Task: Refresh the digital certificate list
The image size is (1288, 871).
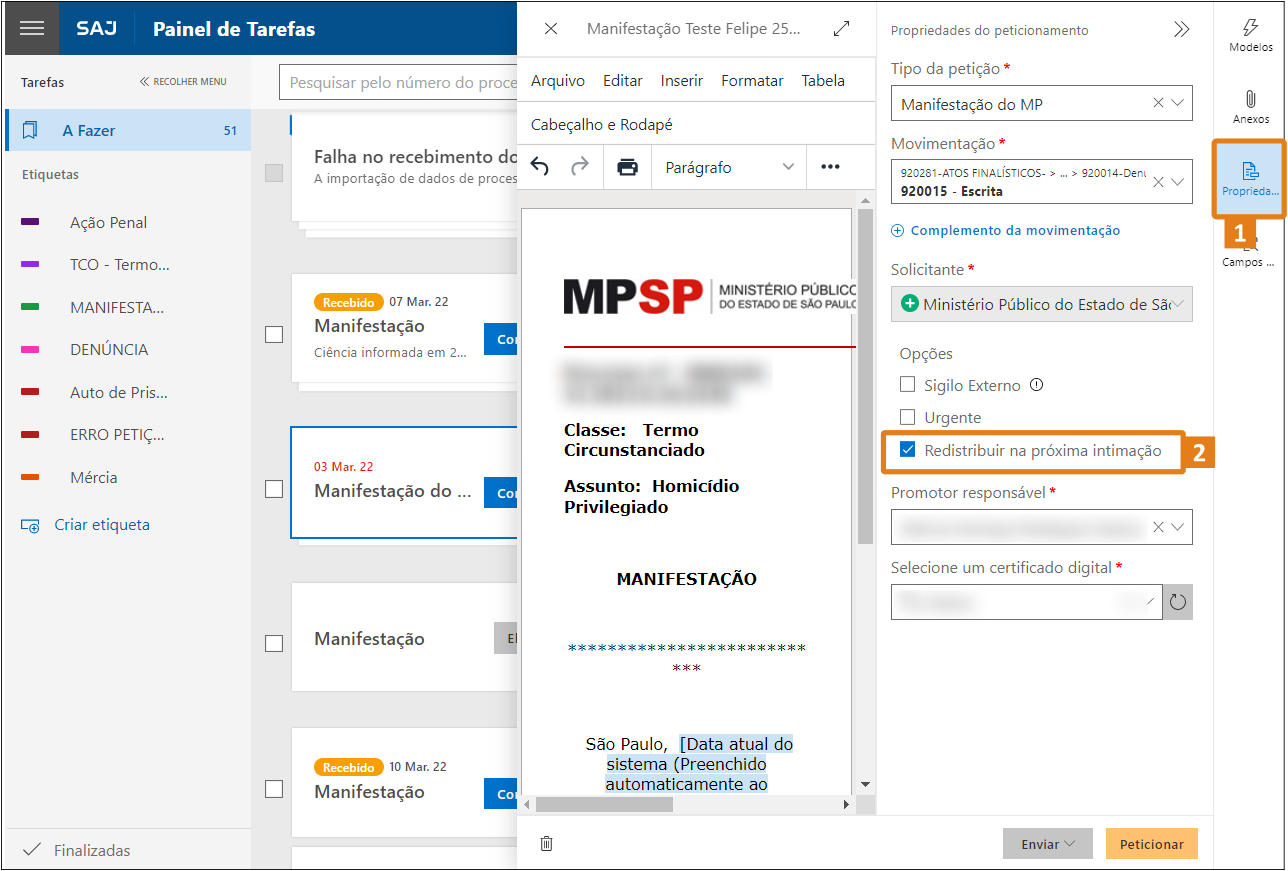Action: 1178,602
